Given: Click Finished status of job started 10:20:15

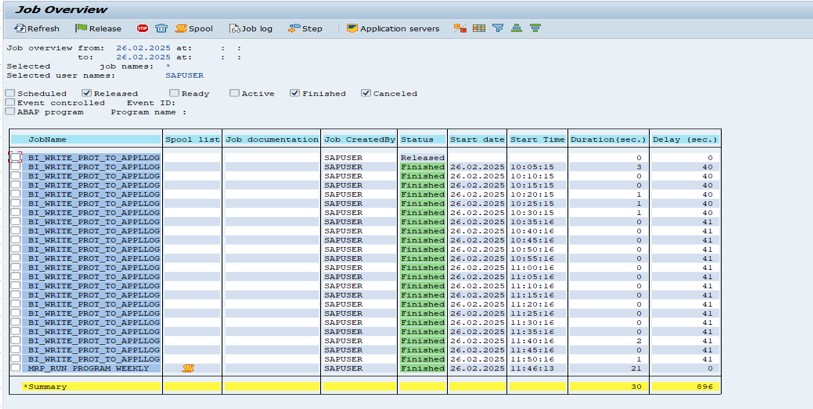Looking at the screenshot, I should coord(423,194).
